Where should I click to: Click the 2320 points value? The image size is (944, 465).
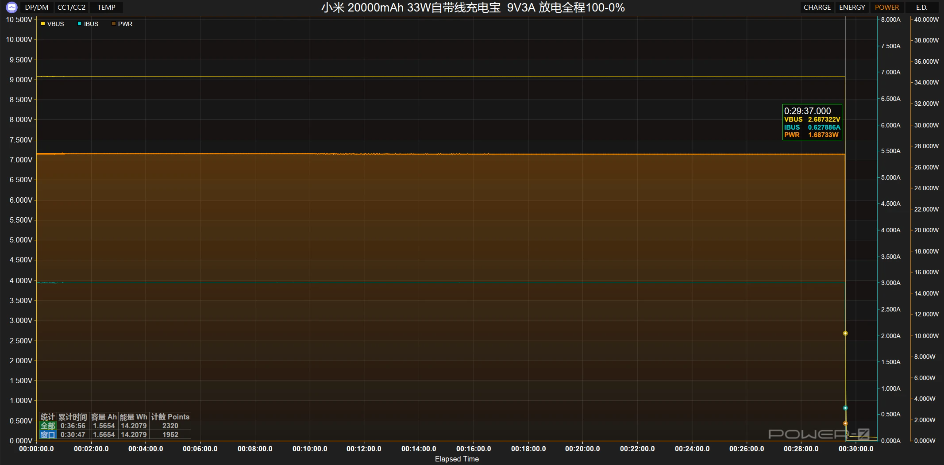click(170, 426)
